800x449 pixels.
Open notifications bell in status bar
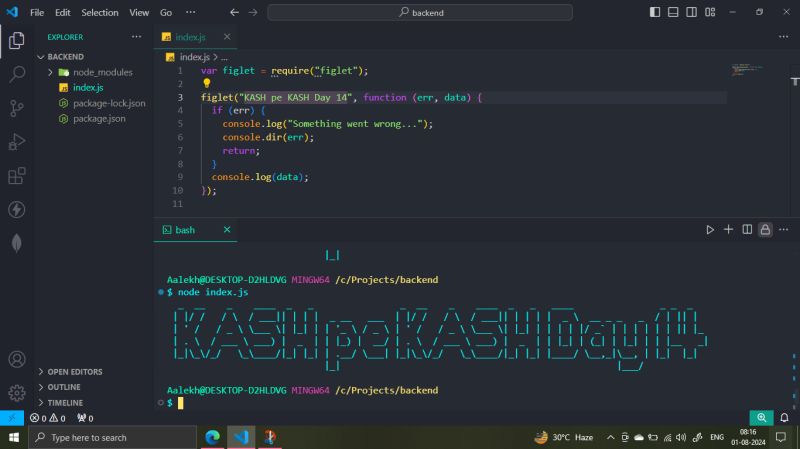[x=785, y=418]
